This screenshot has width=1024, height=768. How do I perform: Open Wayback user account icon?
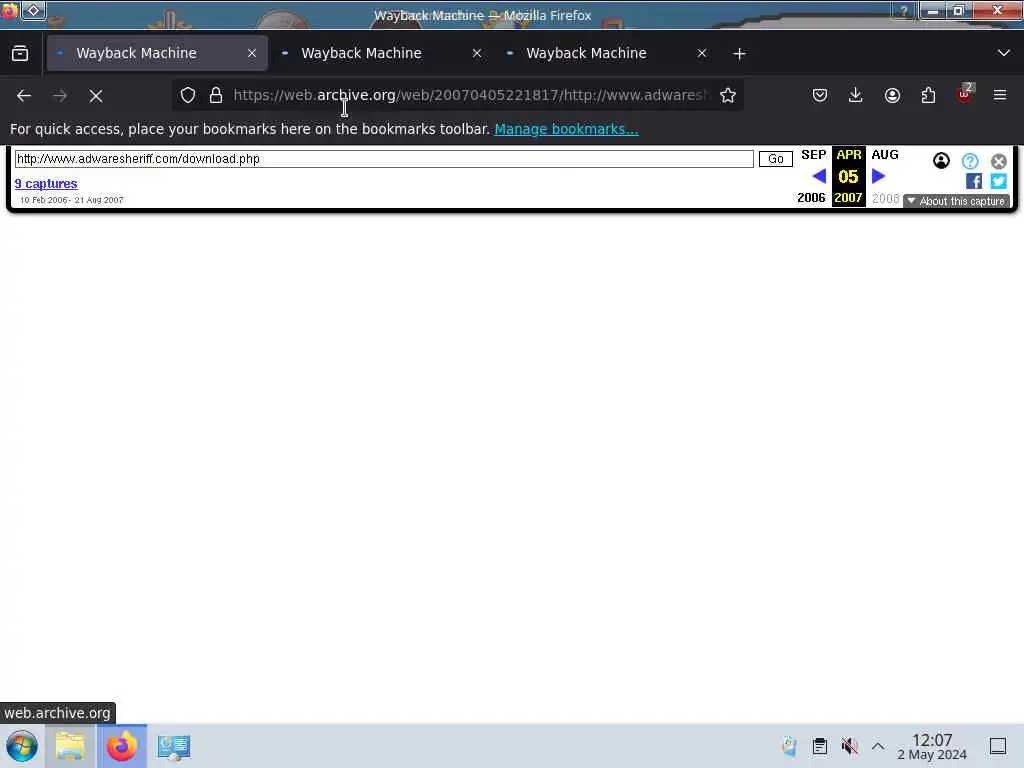point(941,161)
